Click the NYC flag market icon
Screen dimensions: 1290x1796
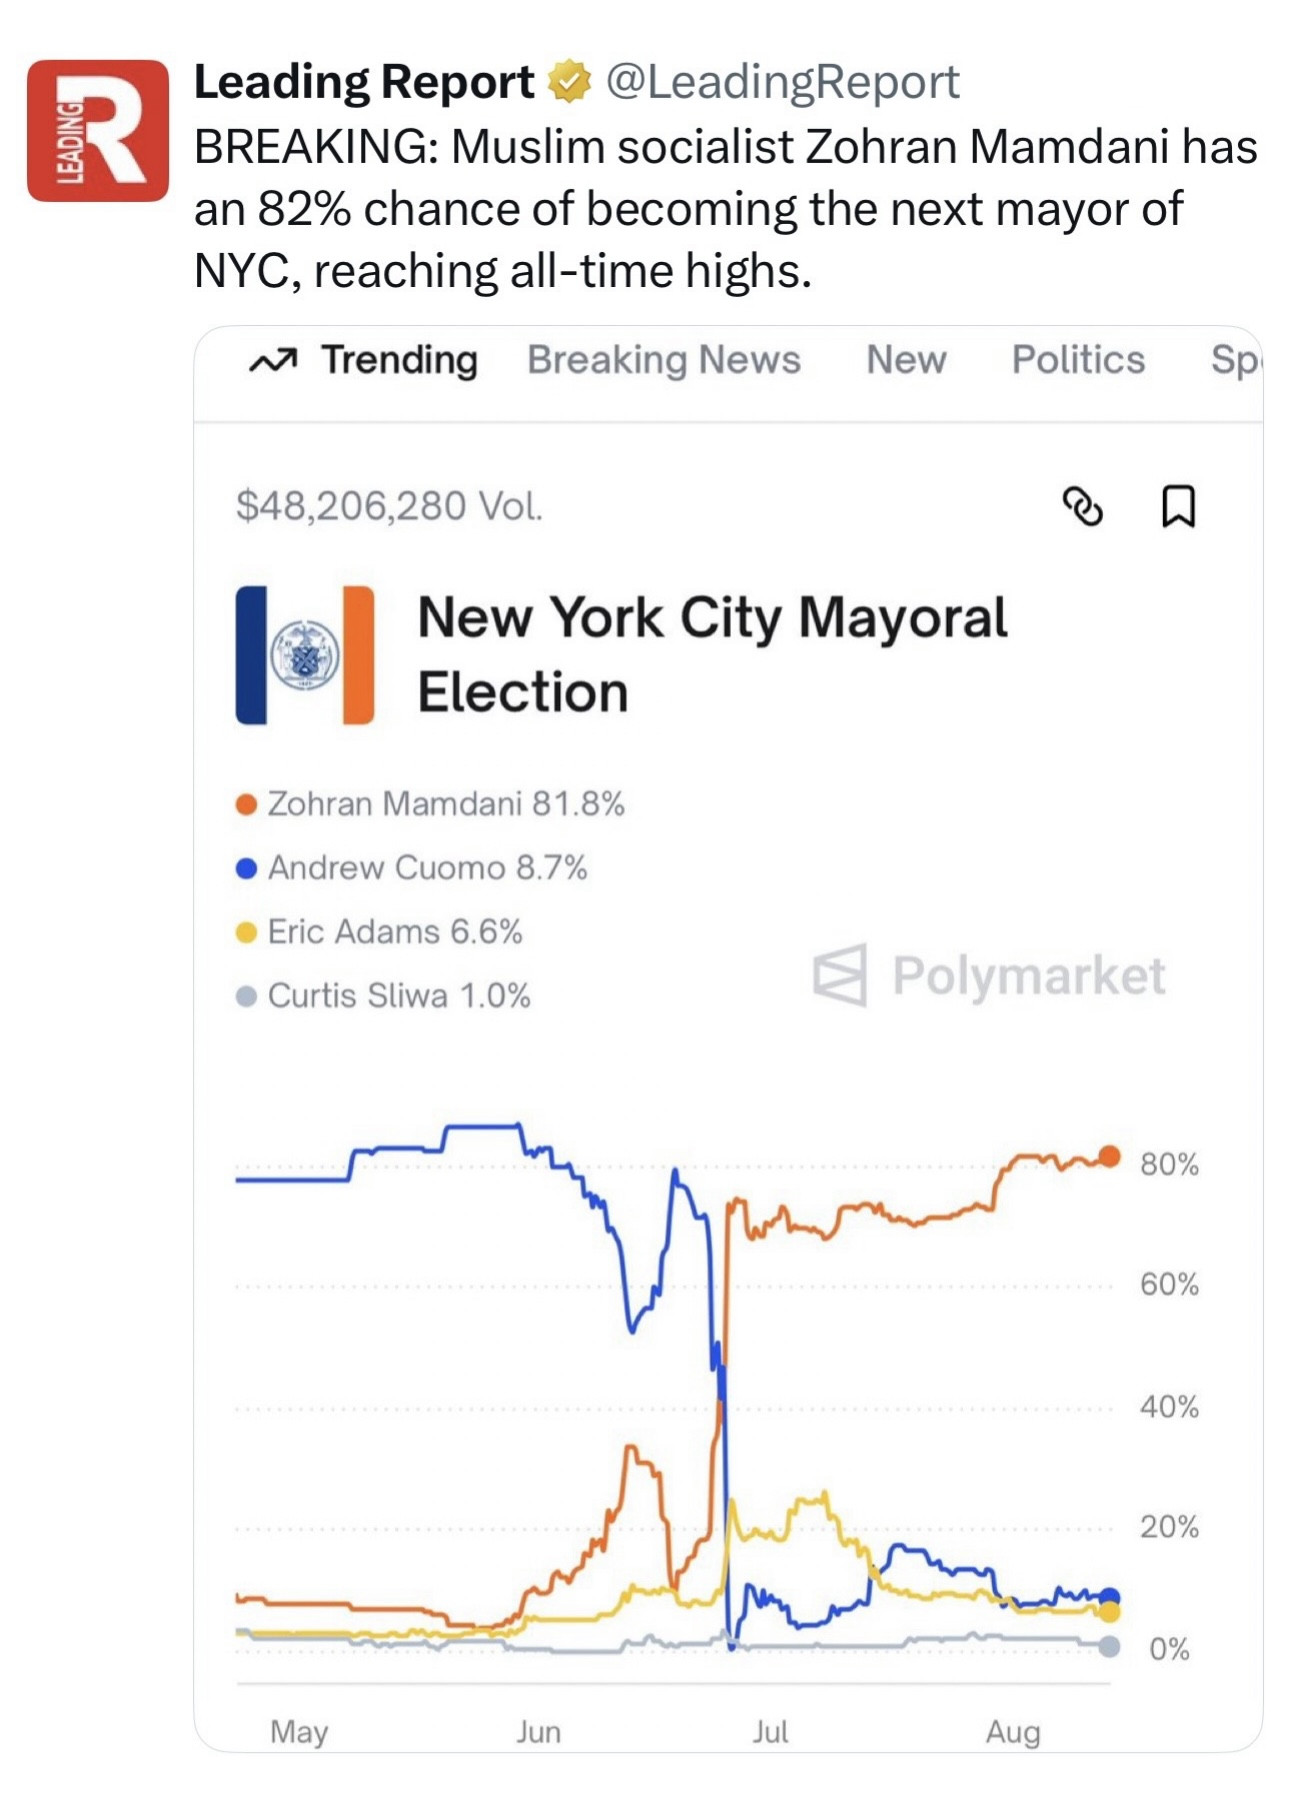click(x=305, y=655)
